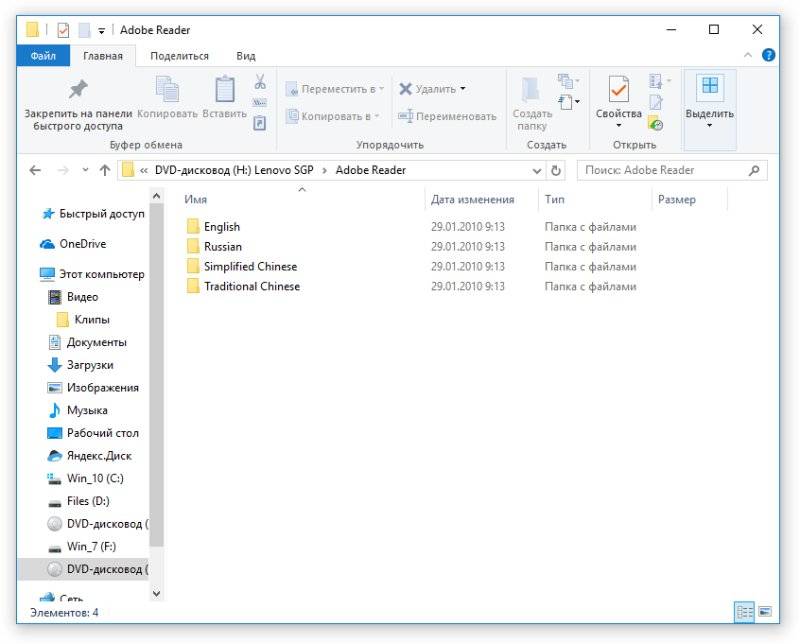Open Музыка in navigation pane
This screenshot has height=644, width=800.
[78, 410]
